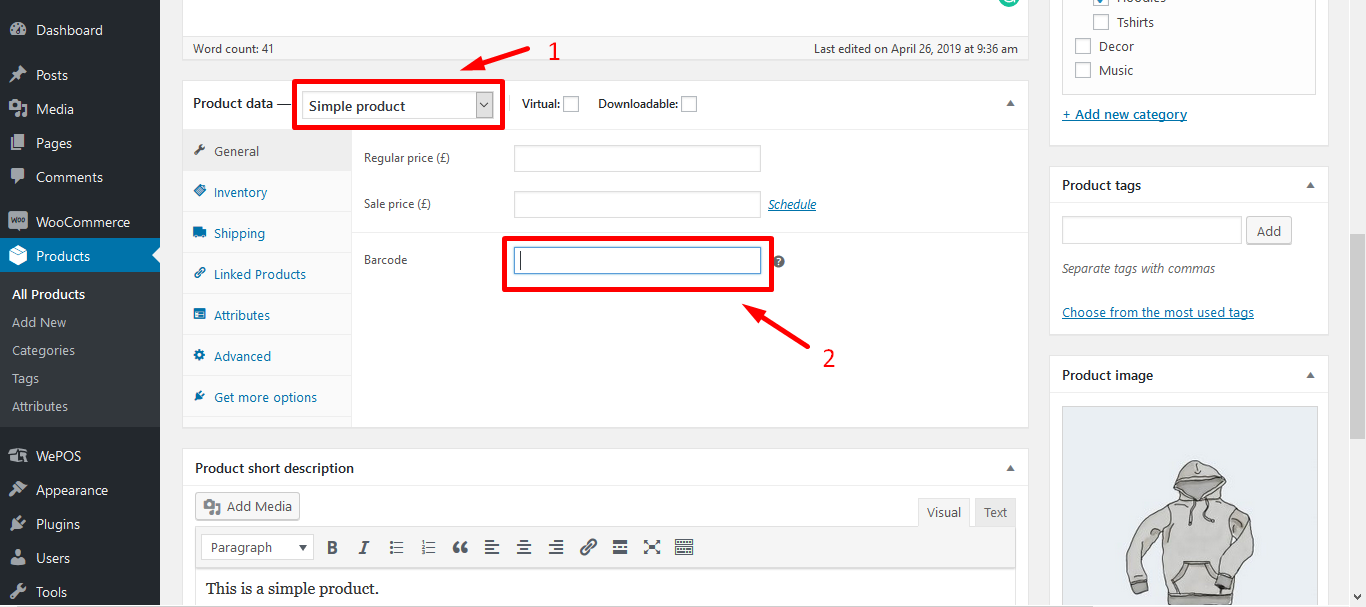Open the Simple product type dropdown
Image resolution: width=1366 pixels, height=607 pixels.
[x=397, y=104]
